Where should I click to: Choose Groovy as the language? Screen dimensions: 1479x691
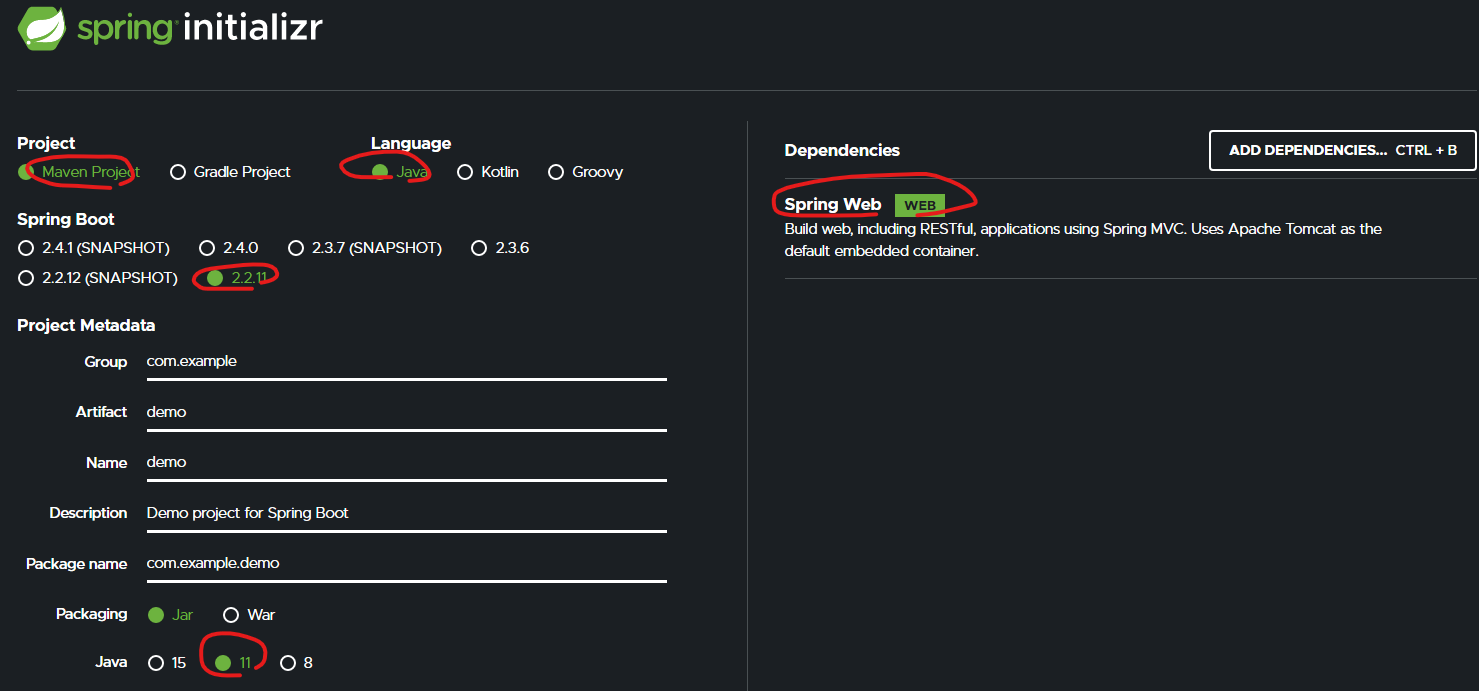pyautogui.click(x=556, y=172)
